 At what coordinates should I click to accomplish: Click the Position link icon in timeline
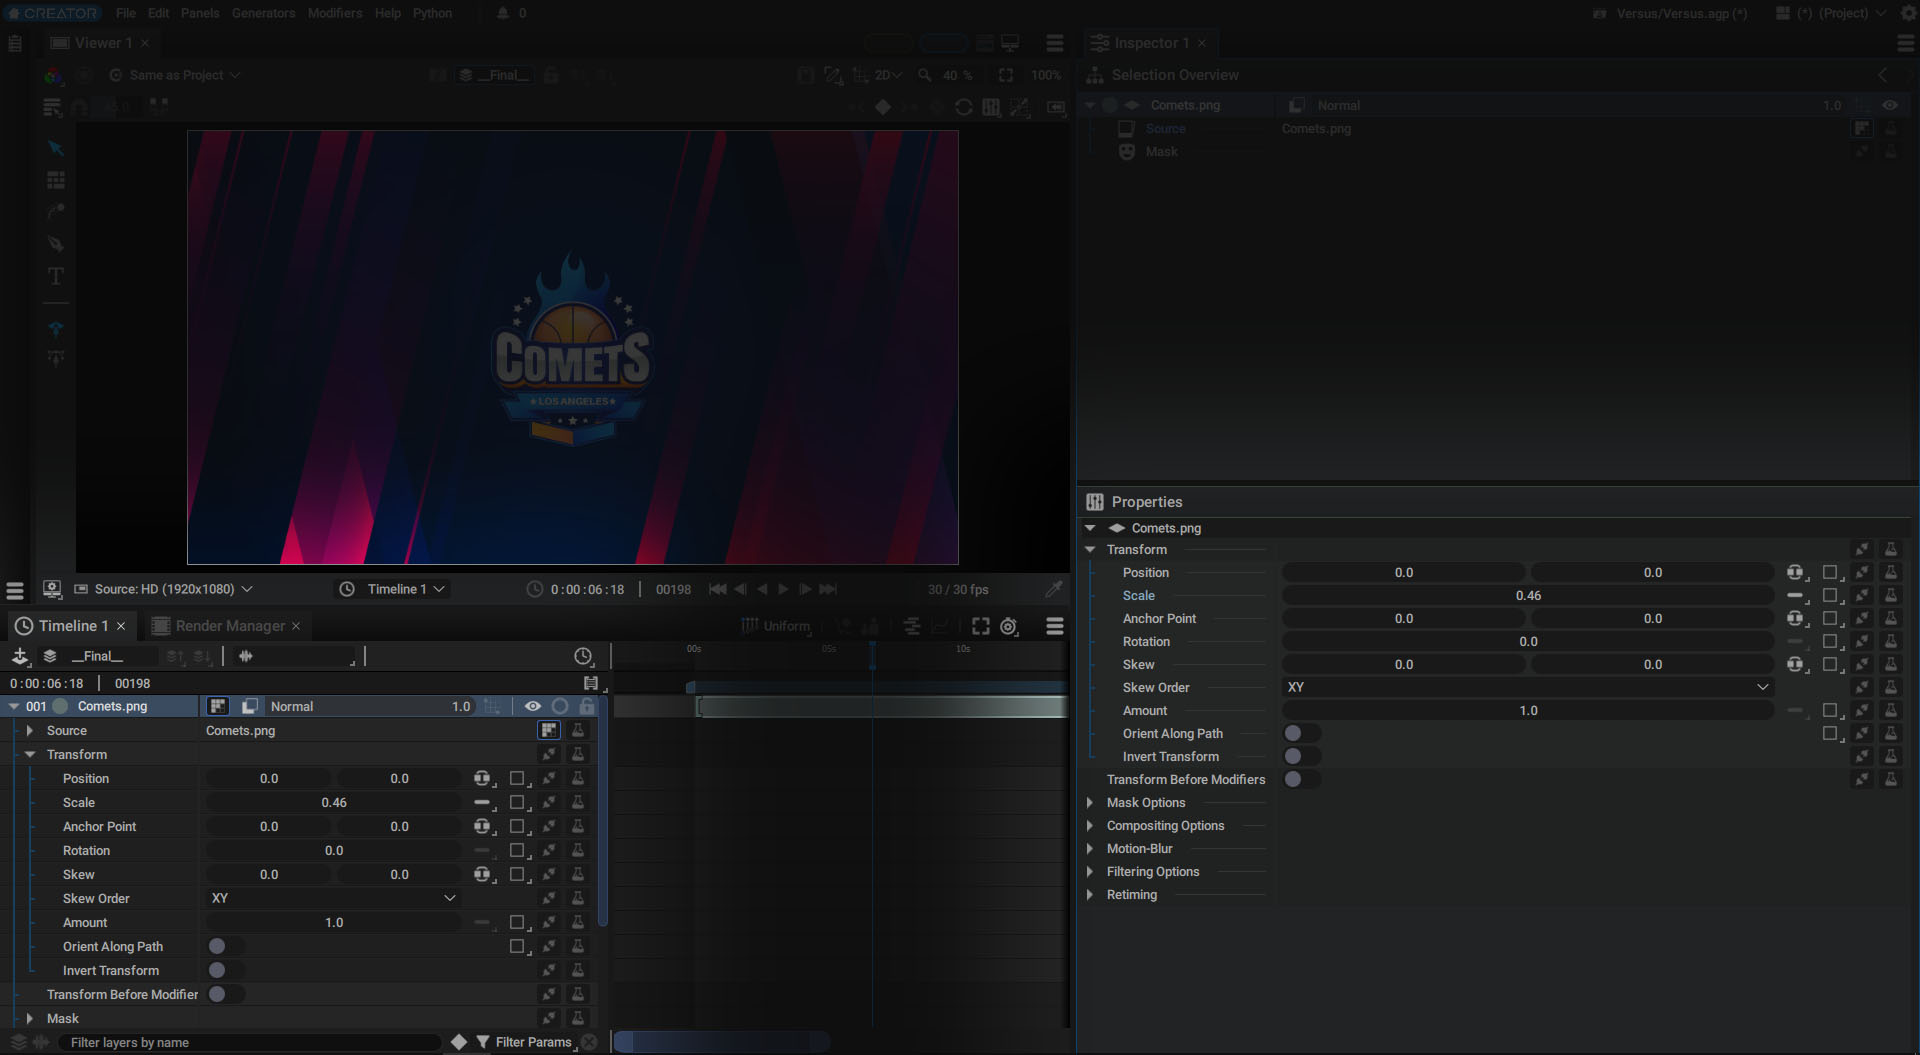point(482,778)
